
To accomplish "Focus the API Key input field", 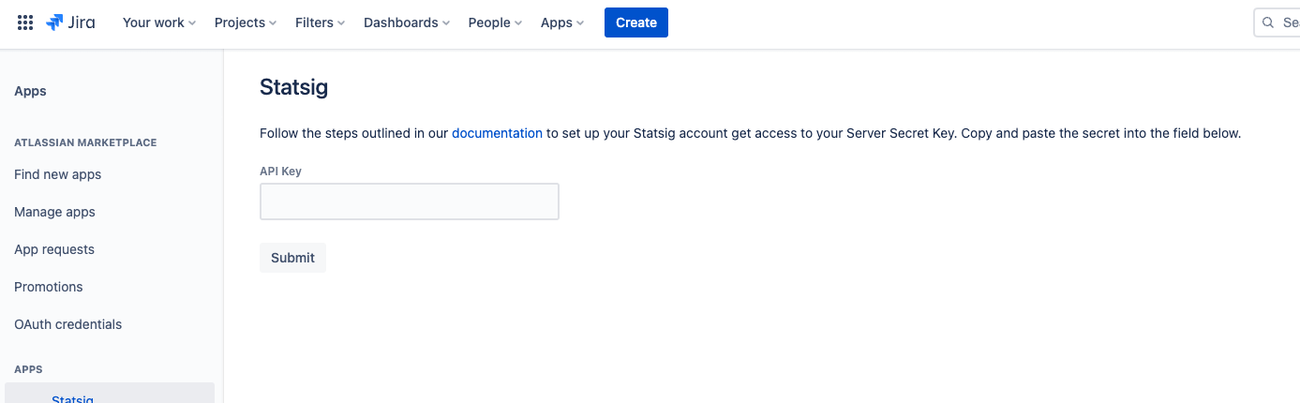I will (409, 201).
